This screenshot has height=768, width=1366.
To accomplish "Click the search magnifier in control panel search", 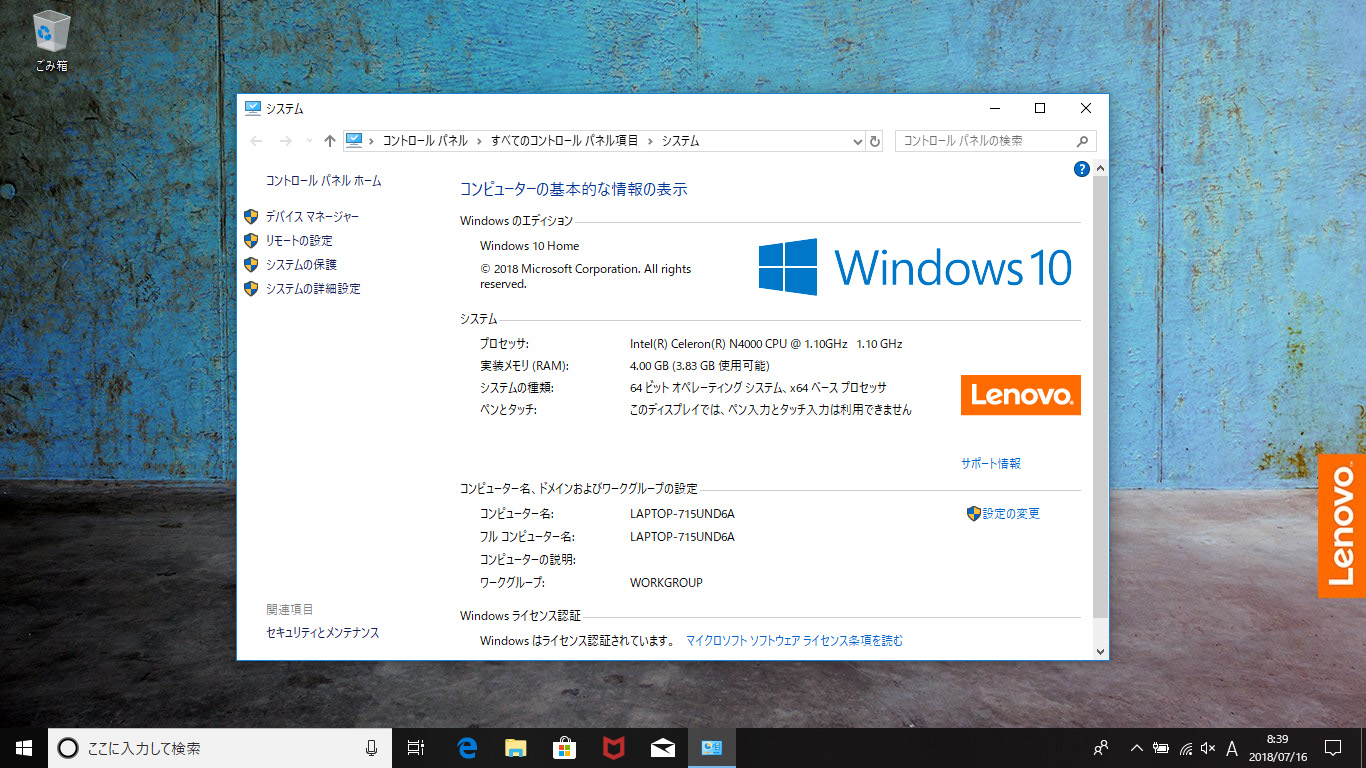I will pyautogui.click(x=1082, y=141).
